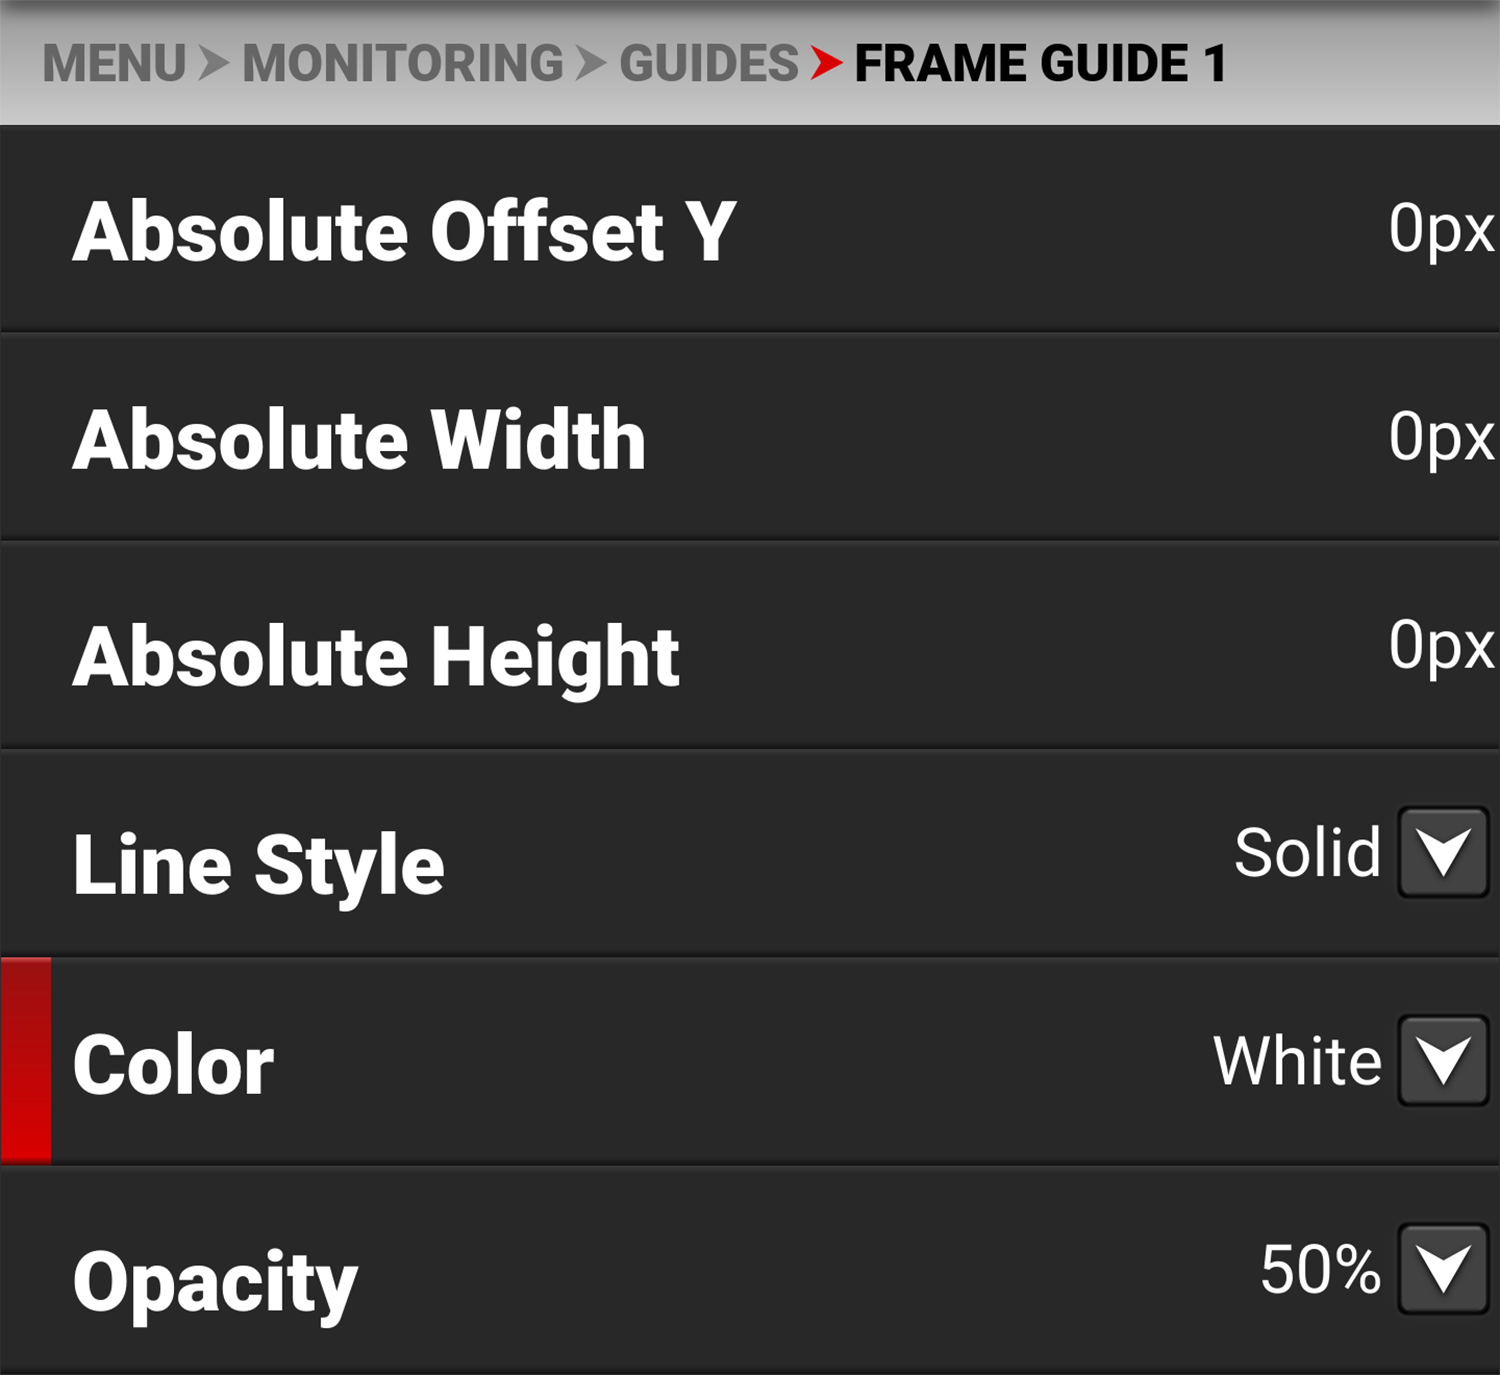Go back to the MENU breadcrumb
The height and width of the screenshot is (1375, 1500).
click(114, 64)
